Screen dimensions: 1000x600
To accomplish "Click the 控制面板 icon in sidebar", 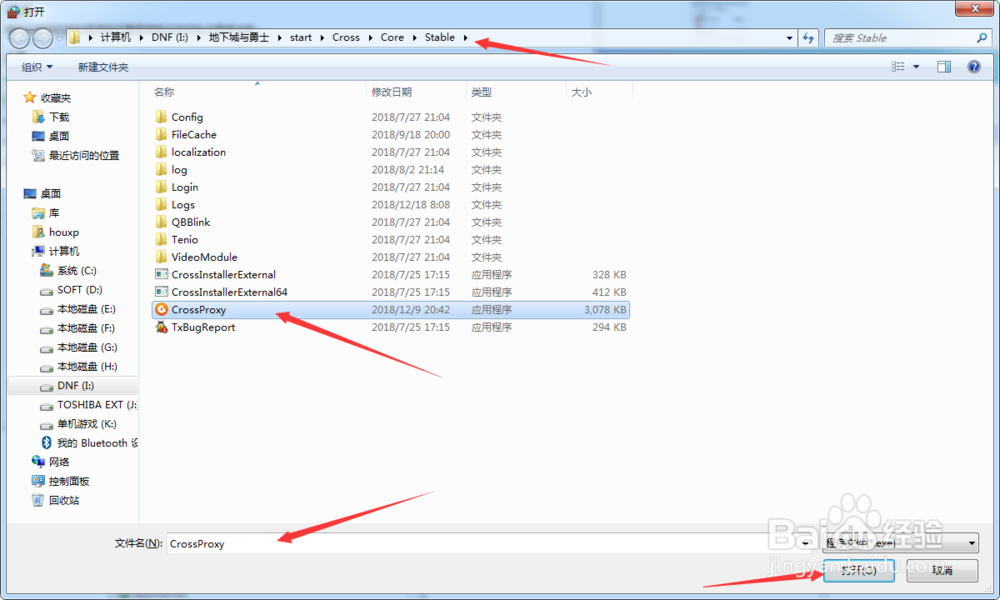I will point(38,481).
